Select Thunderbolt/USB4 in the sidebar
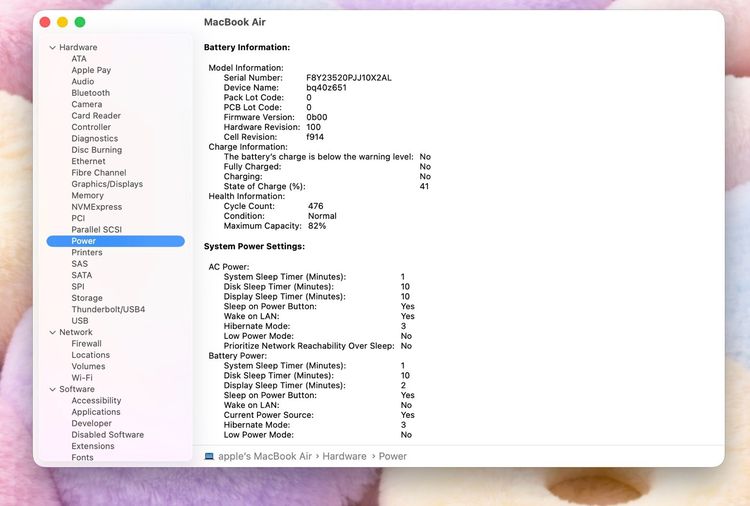This screenshot has width=750, height=506. (x=108, y=309)
